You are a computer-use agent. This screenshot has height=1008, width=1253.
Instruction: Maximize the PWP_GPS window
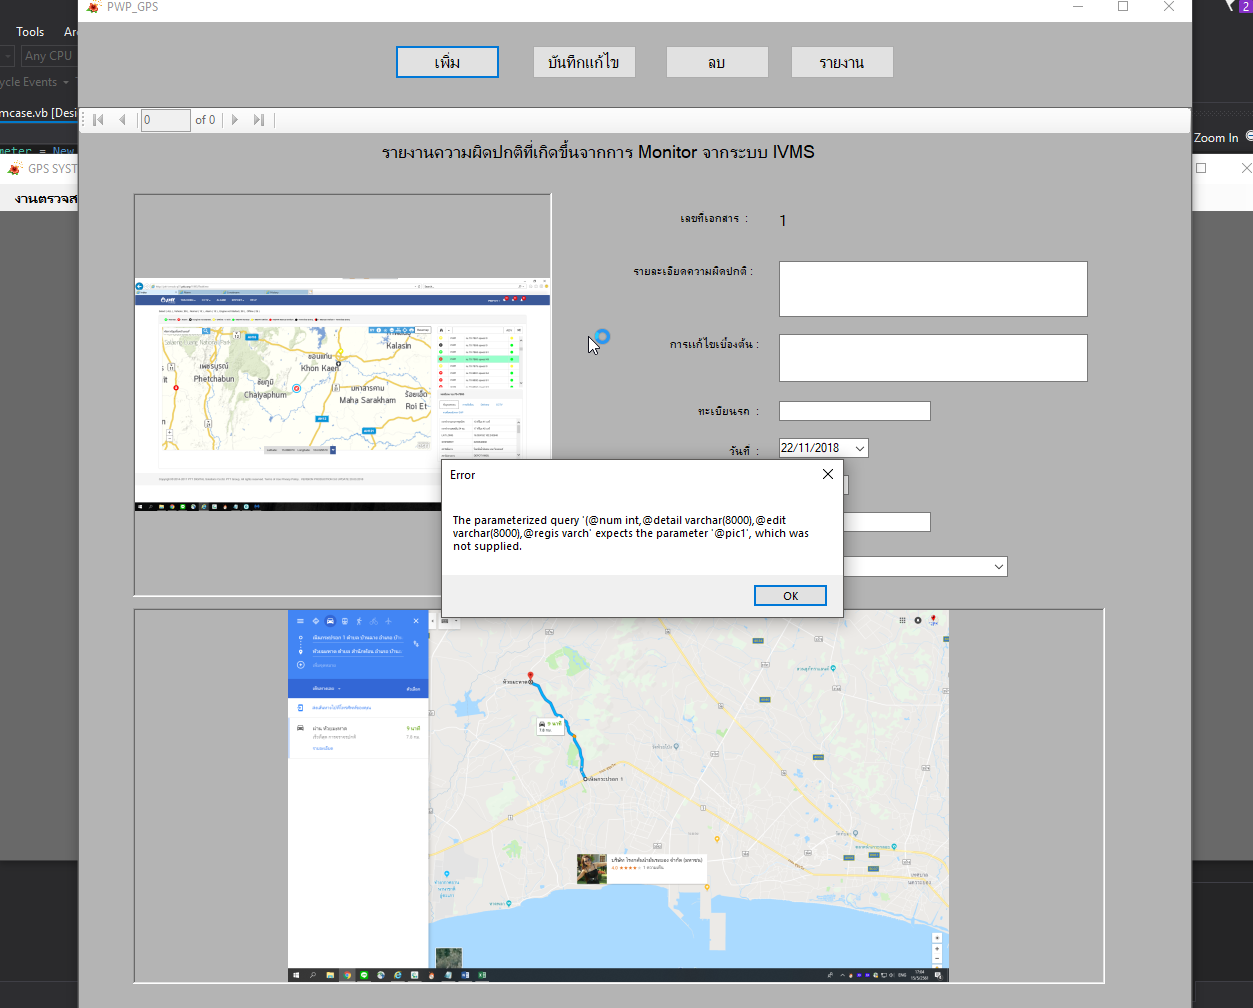pyautogui.click(x=1123, y=7)
